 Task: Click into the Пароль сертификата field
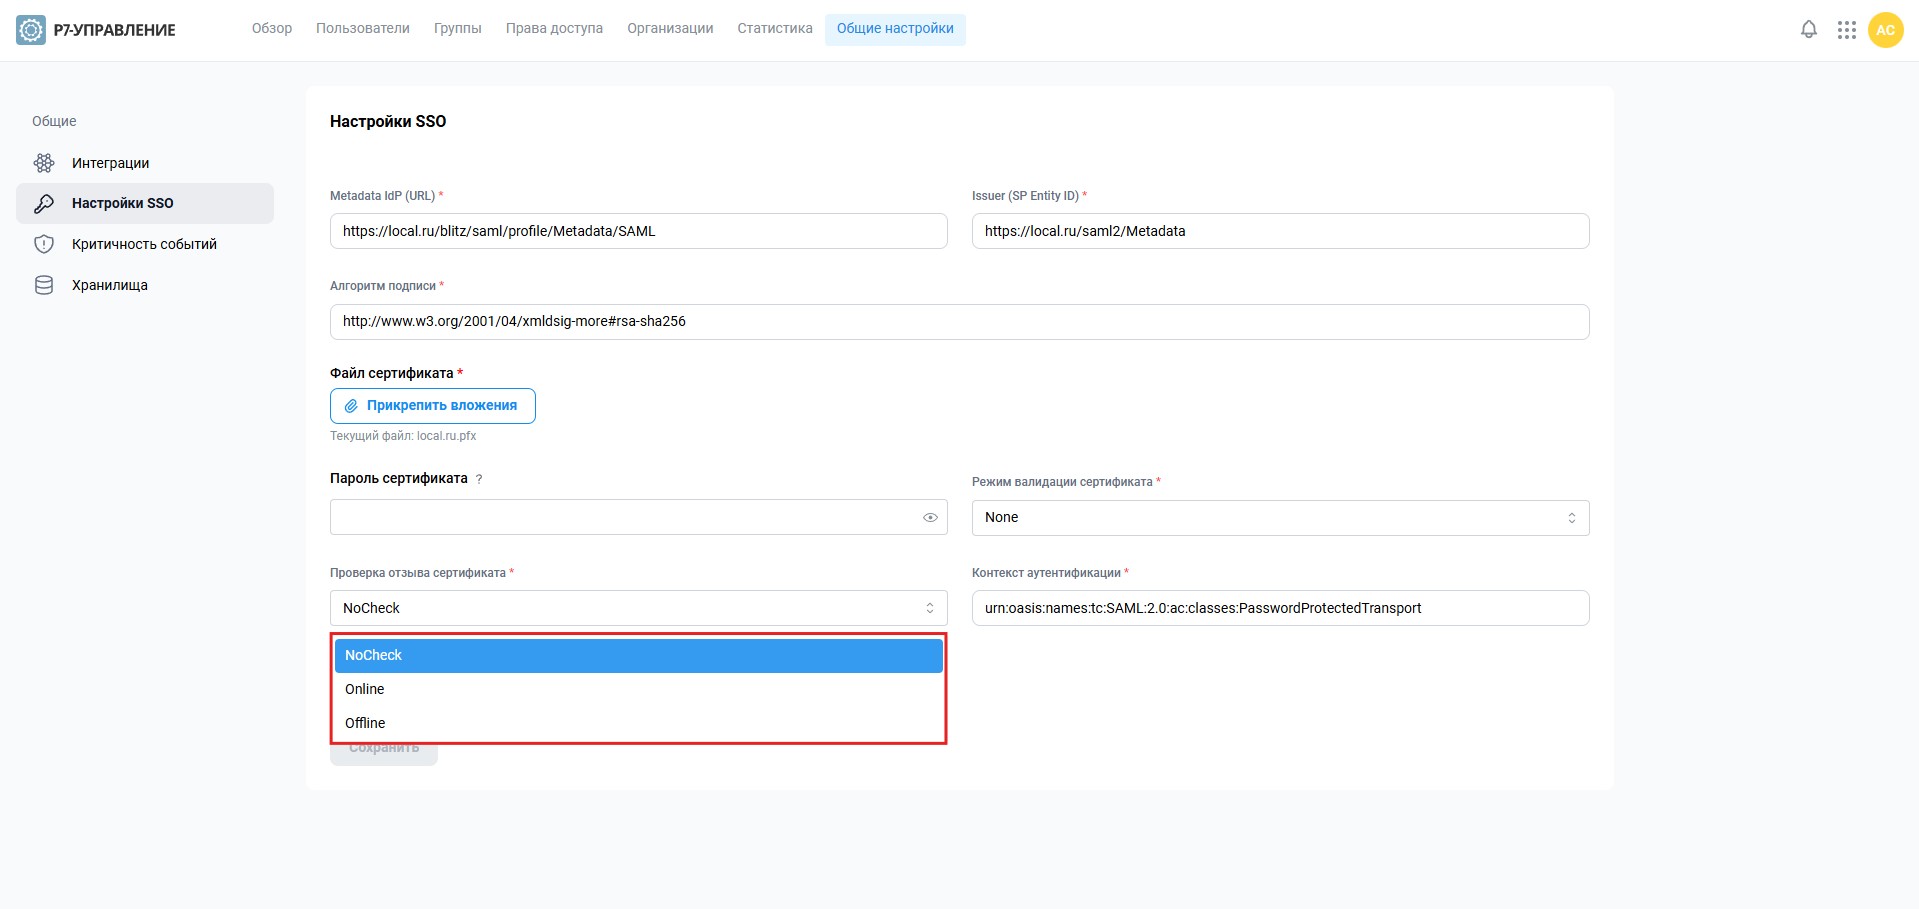pyautogui.click(x=638, y=517)
